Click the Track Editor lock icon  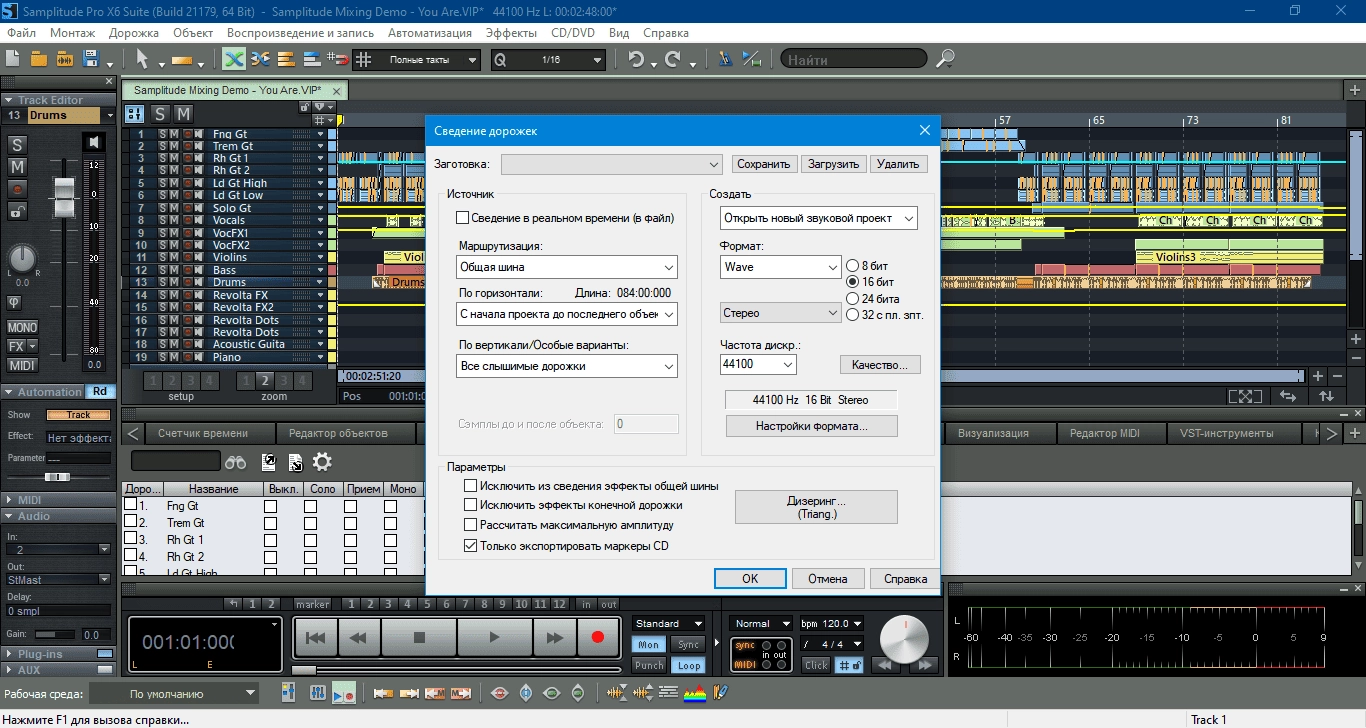tap(17, 210)
